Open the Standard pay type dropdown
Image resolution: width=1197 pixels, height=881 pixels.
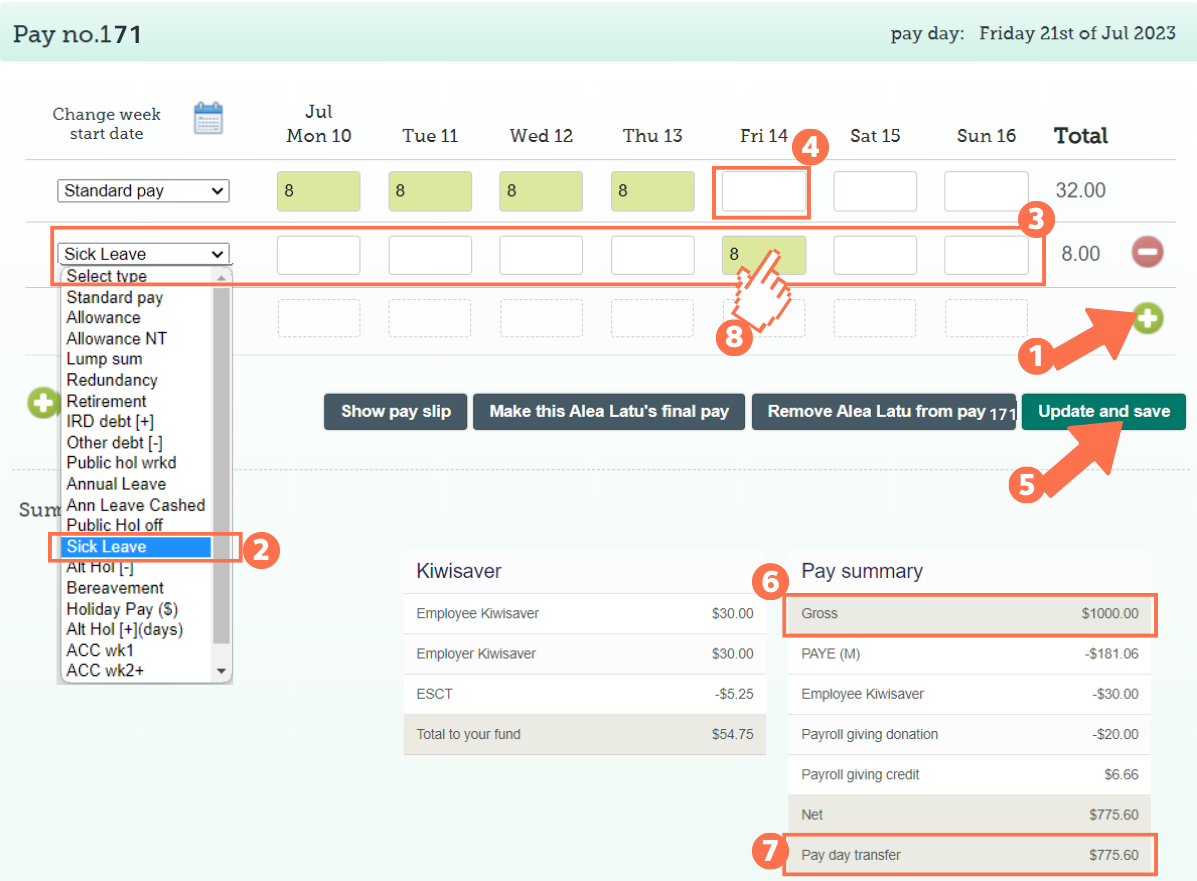coord(142,190)
